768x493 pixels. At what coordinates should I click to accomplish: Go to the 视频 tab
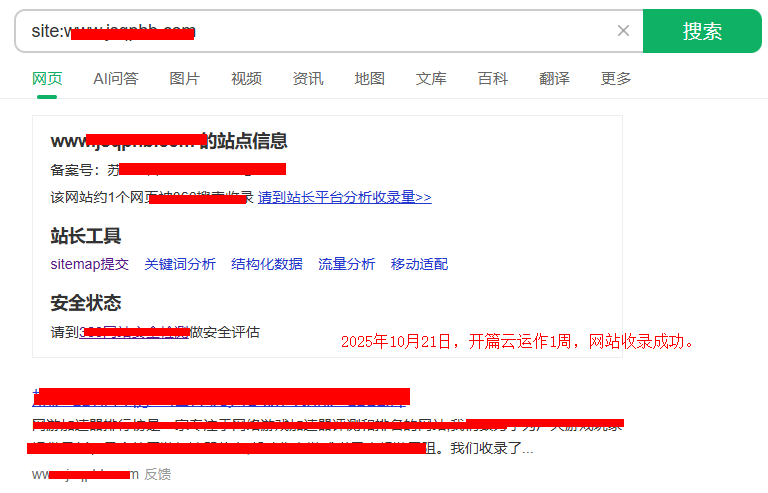point(246,78)
